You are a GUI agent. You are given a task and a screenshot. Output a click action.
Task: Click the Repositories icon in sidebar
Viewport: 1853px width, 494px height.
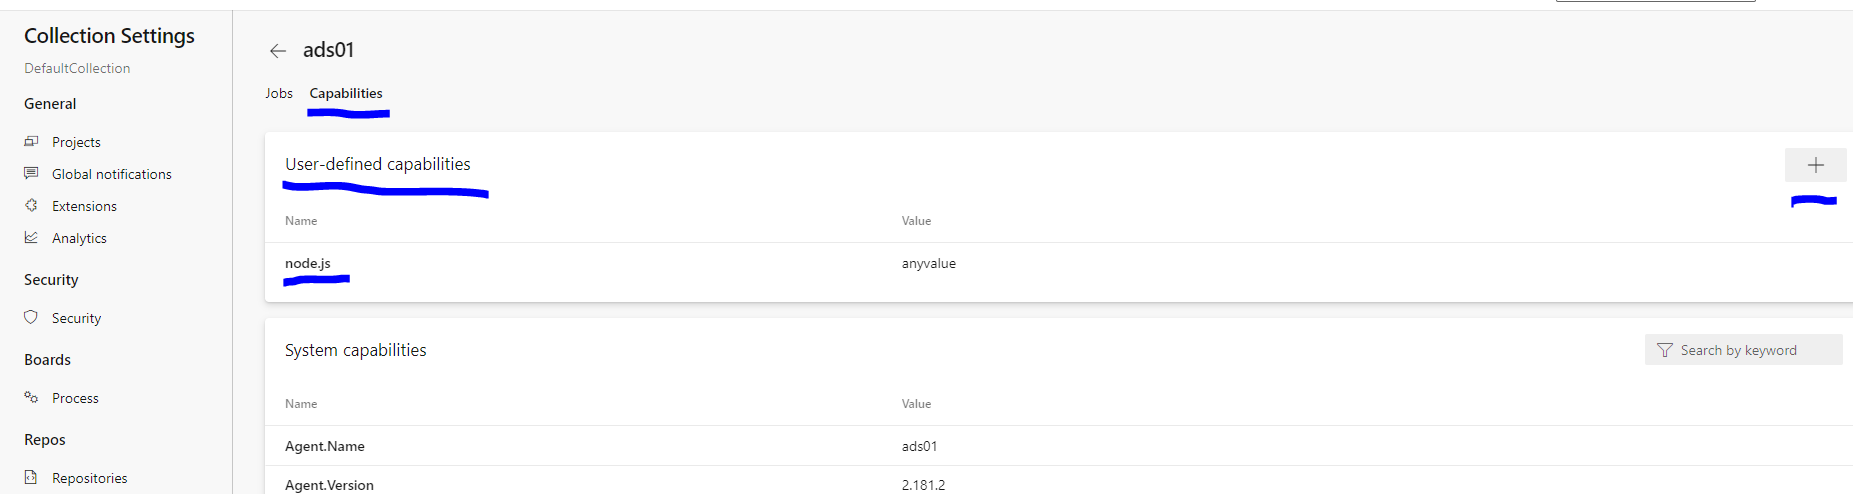pos(32,478)
